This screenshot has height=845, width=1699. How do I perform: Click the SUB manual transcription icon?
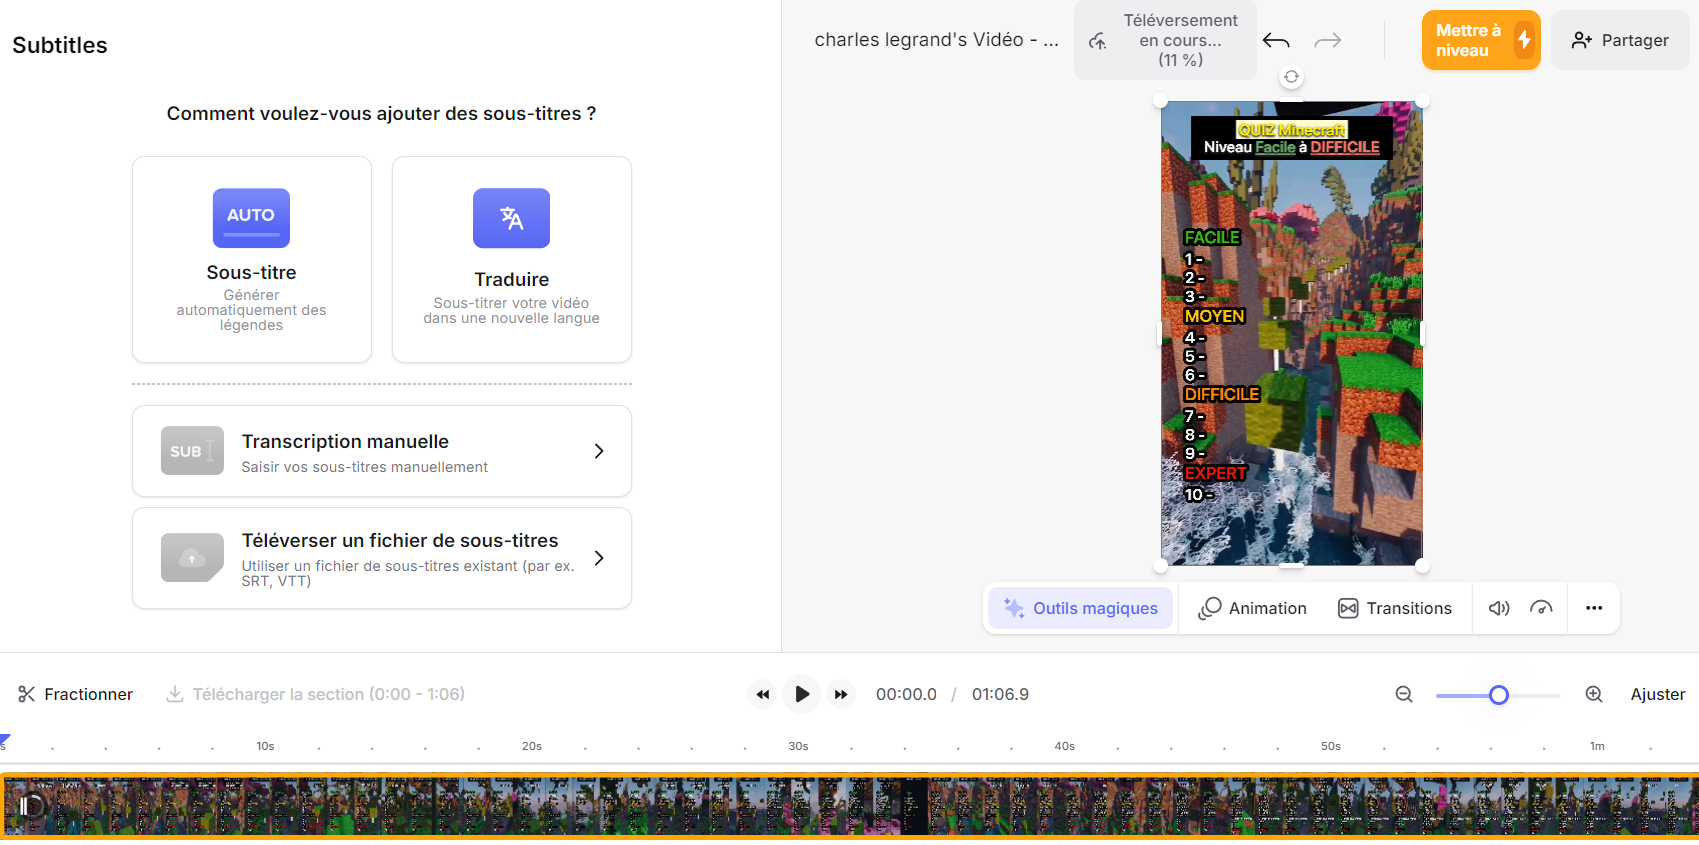192,451
